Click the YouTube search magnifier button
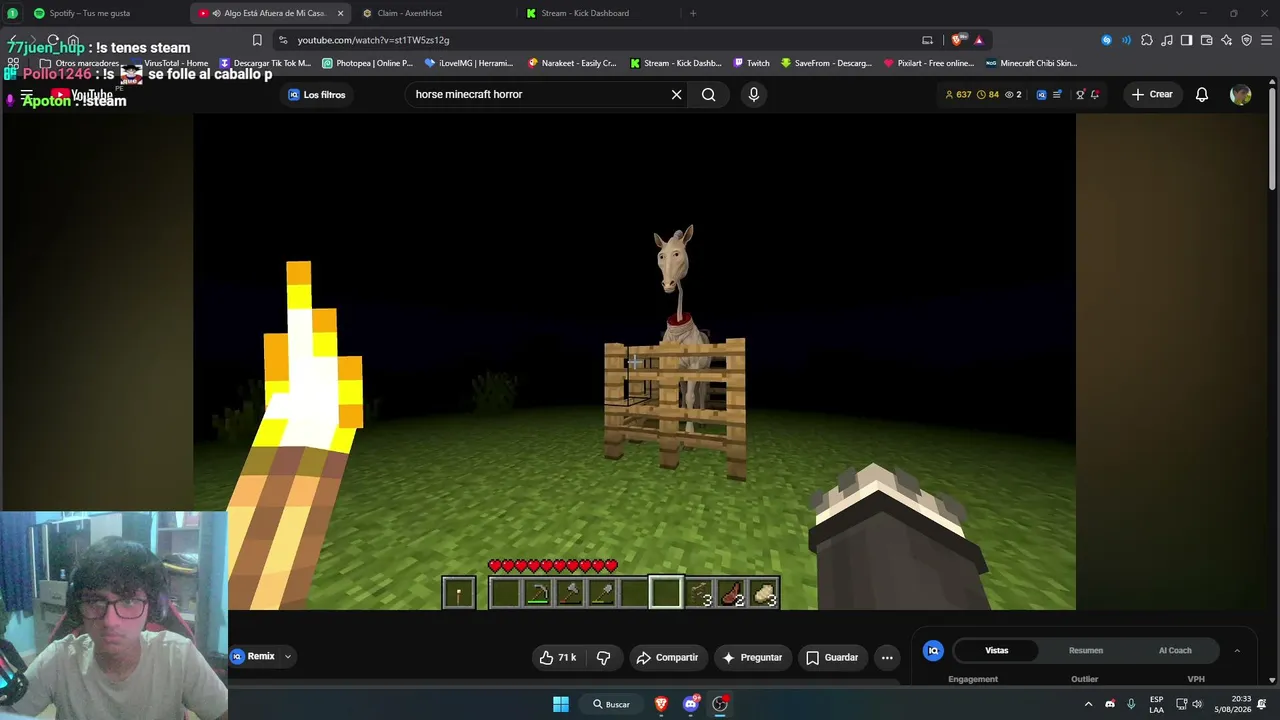The width and height of the screenshot is (1280, 720). [709, 94]
